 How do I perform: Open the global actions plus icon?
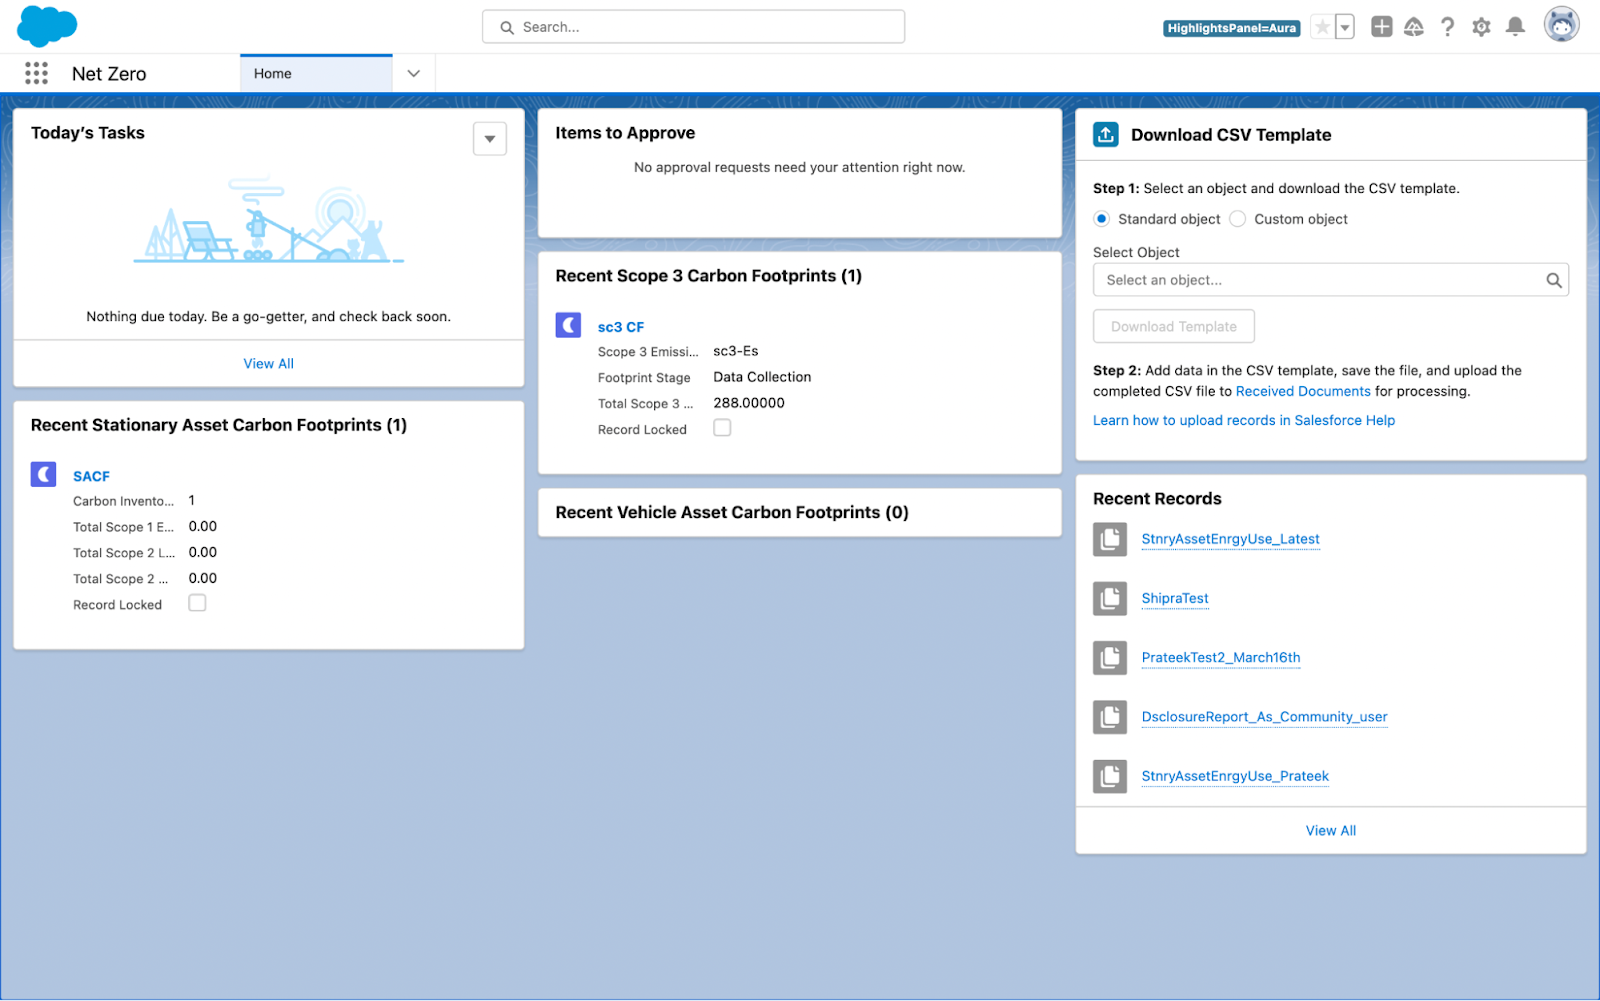[x=1381, y=27]
